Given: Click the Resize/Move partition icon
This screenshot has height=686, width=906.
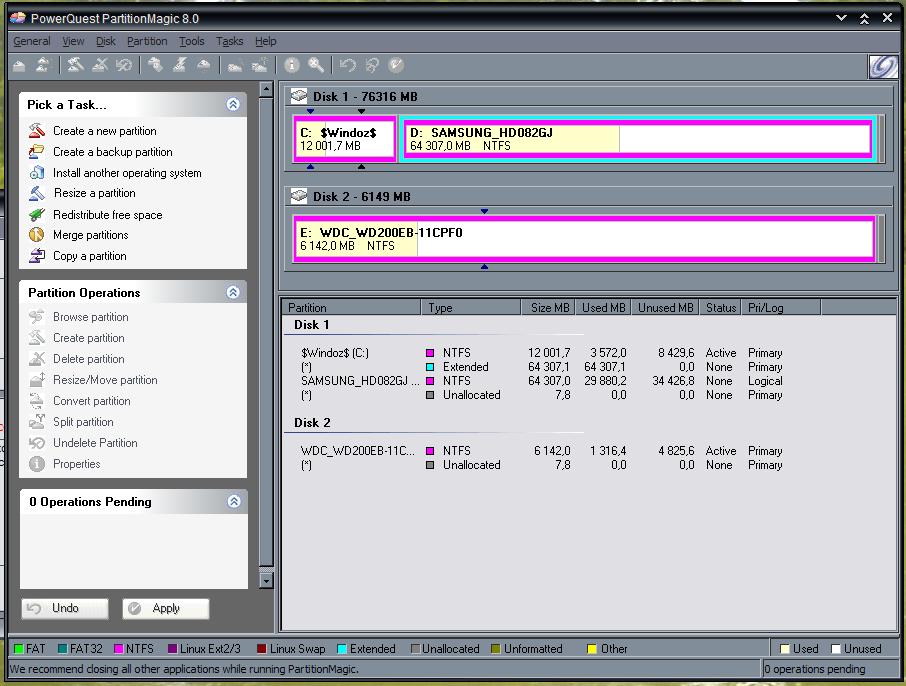Looking at the screenshot, I should point(37,380).
